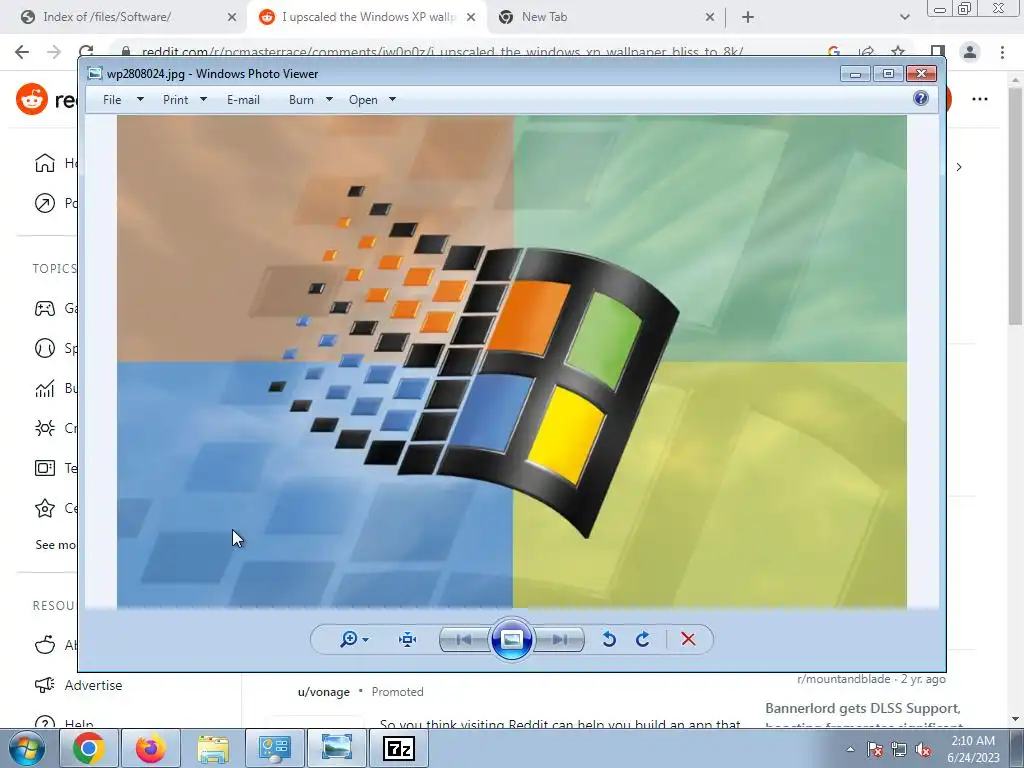Open Chrome profile avatar
This screenshot has width=1024, height=768.
pos(970,52)
